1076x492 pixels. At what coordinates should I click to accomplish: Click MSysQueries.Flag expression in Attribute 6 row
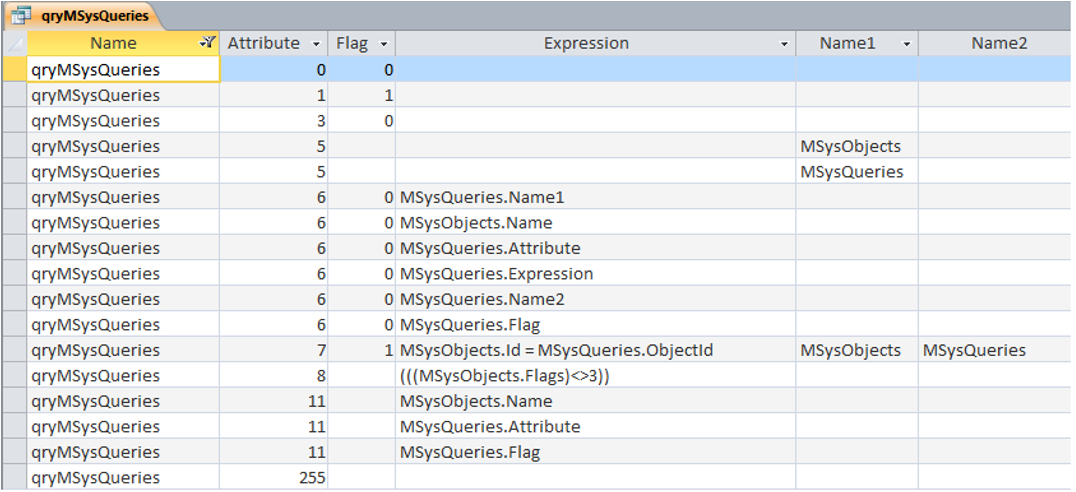coord(596,325)
